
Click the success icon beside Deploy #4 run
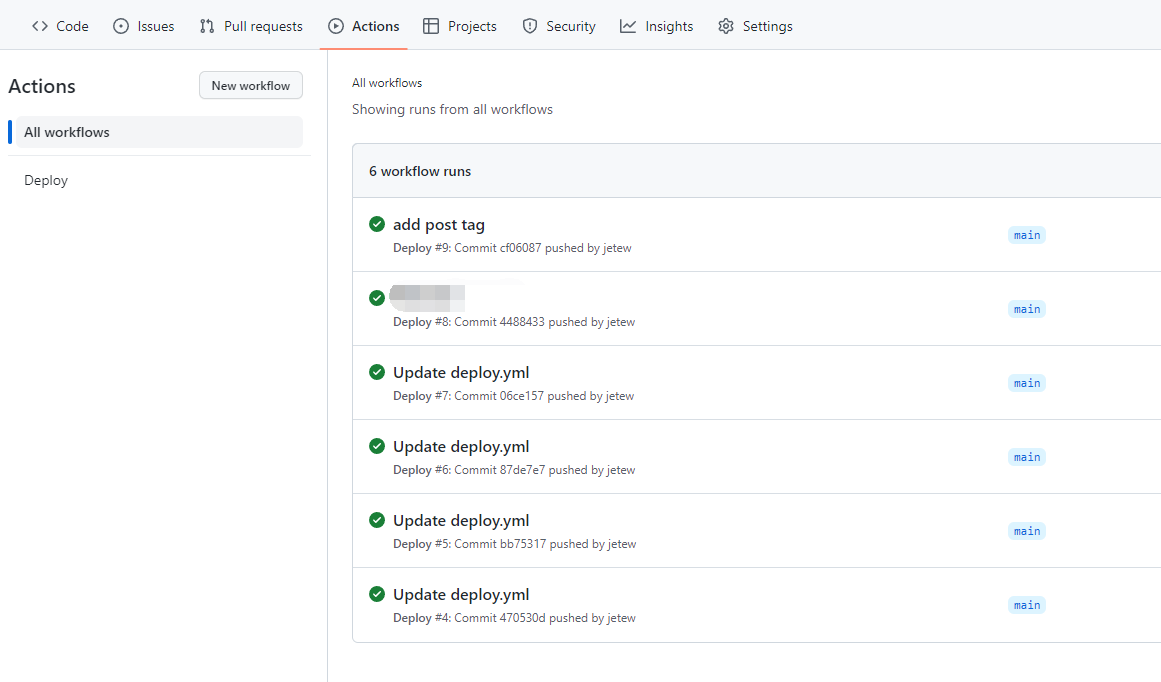click(x=377, y=594)
